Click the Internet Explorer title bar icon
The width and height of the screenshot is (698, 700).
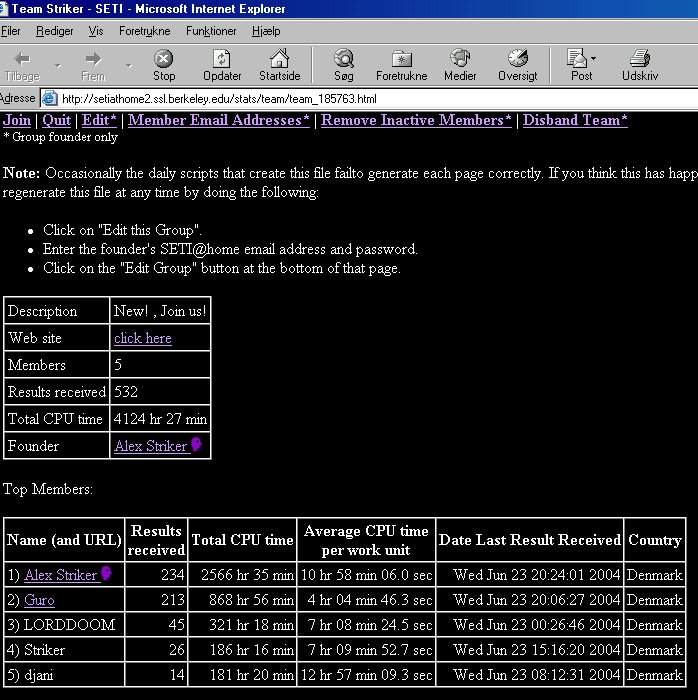click(x=4, y=8)
